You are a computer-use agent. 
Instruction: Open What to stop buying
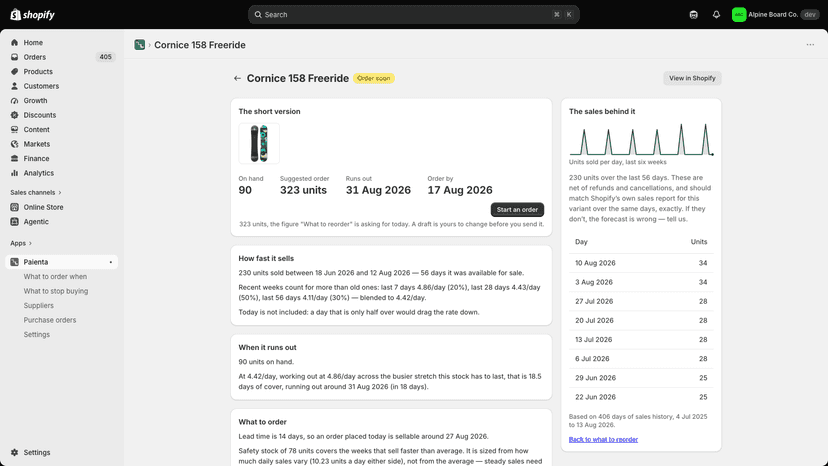[x=55, y=291]
